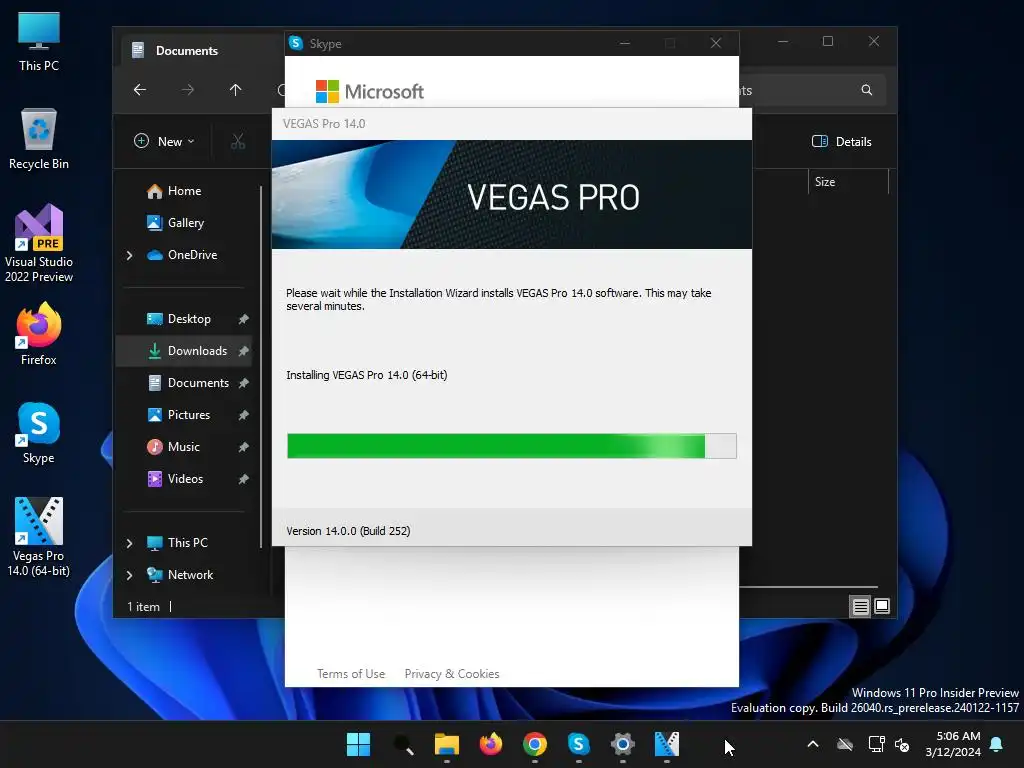Open the New dropdown in Explorer
This screenshot has width=1024, height=768.
[164, 141]
